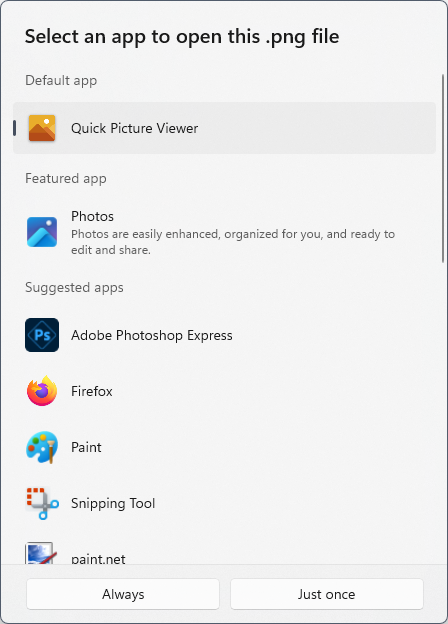Click the Quick Picture Viewer icon
Image resolution: width=448 pixels, height=624 pixels.
tap(42, 128)
